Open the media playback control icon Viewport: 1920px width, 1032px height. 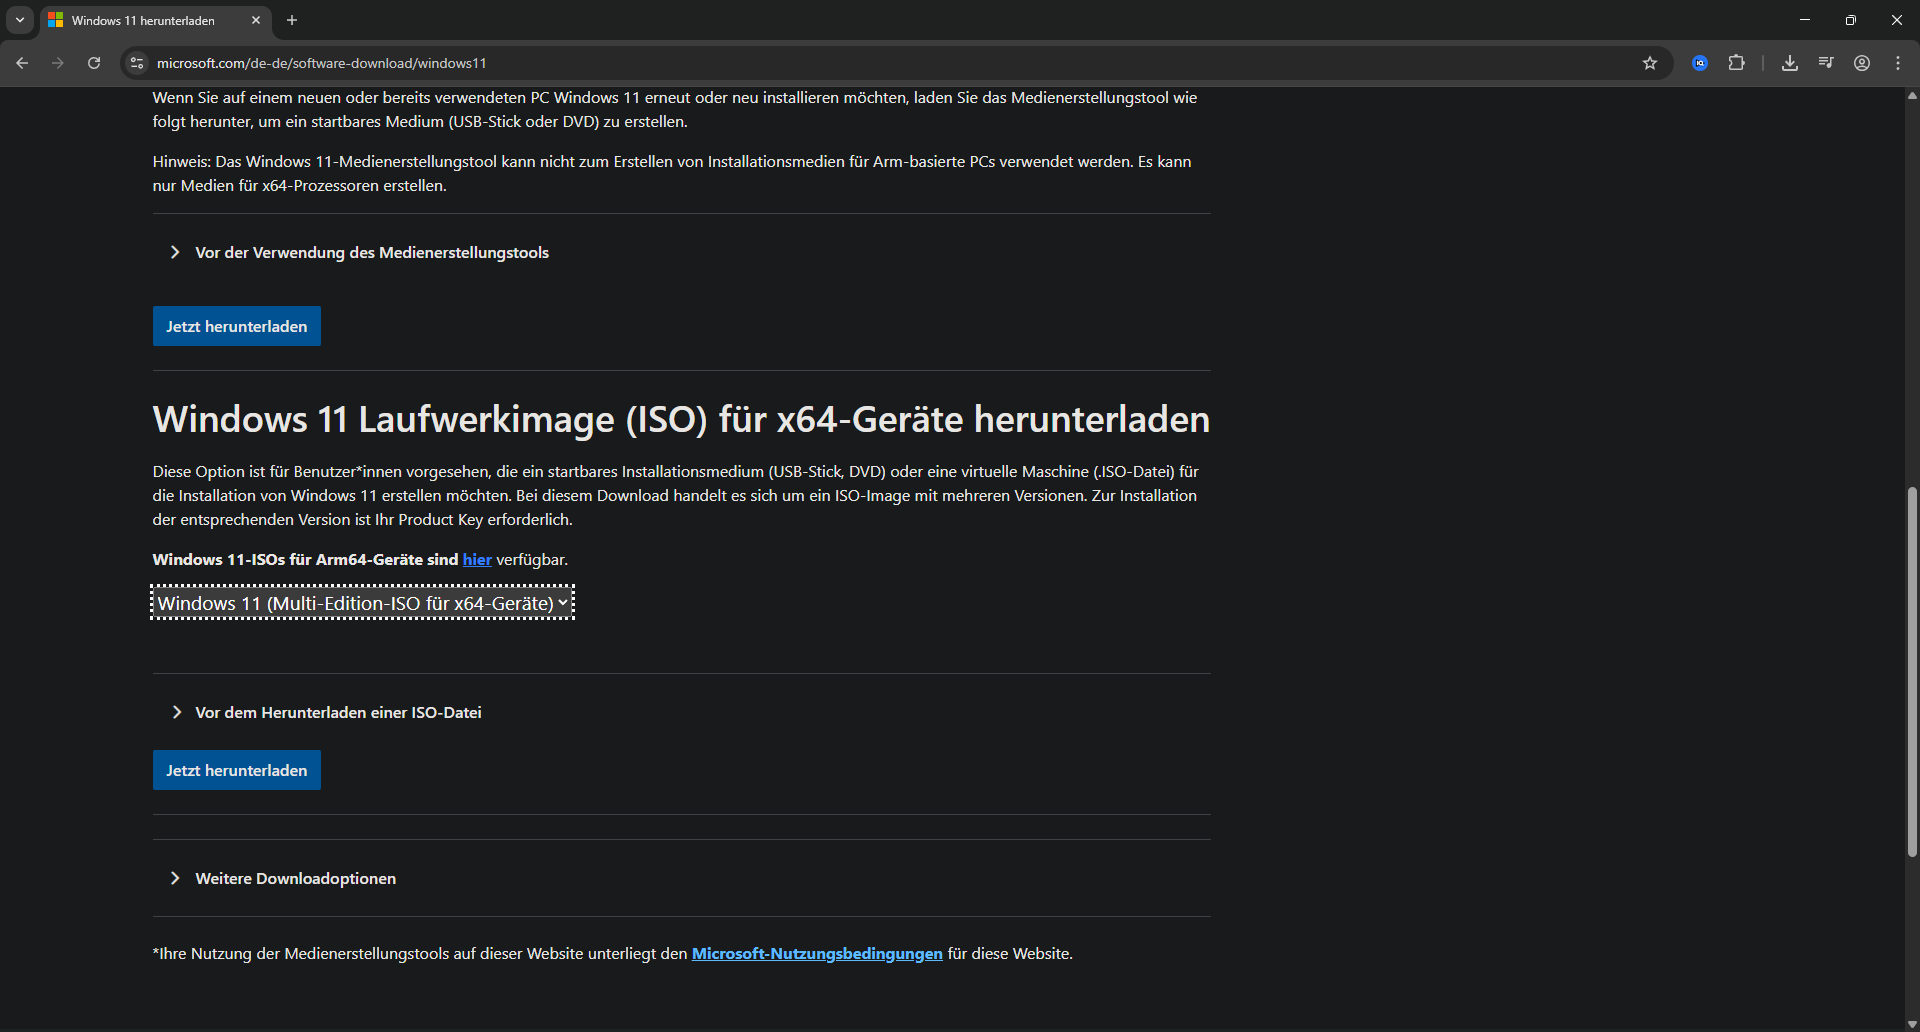(x=1825, y=62)
